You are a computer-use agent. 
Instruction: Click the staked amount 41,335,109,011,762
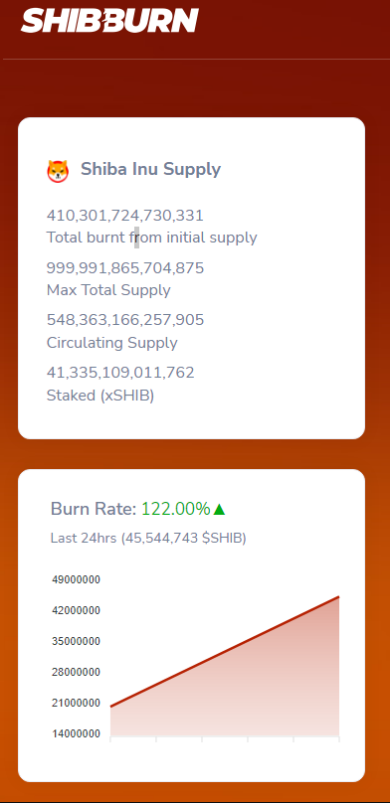(x=121, y=372)
